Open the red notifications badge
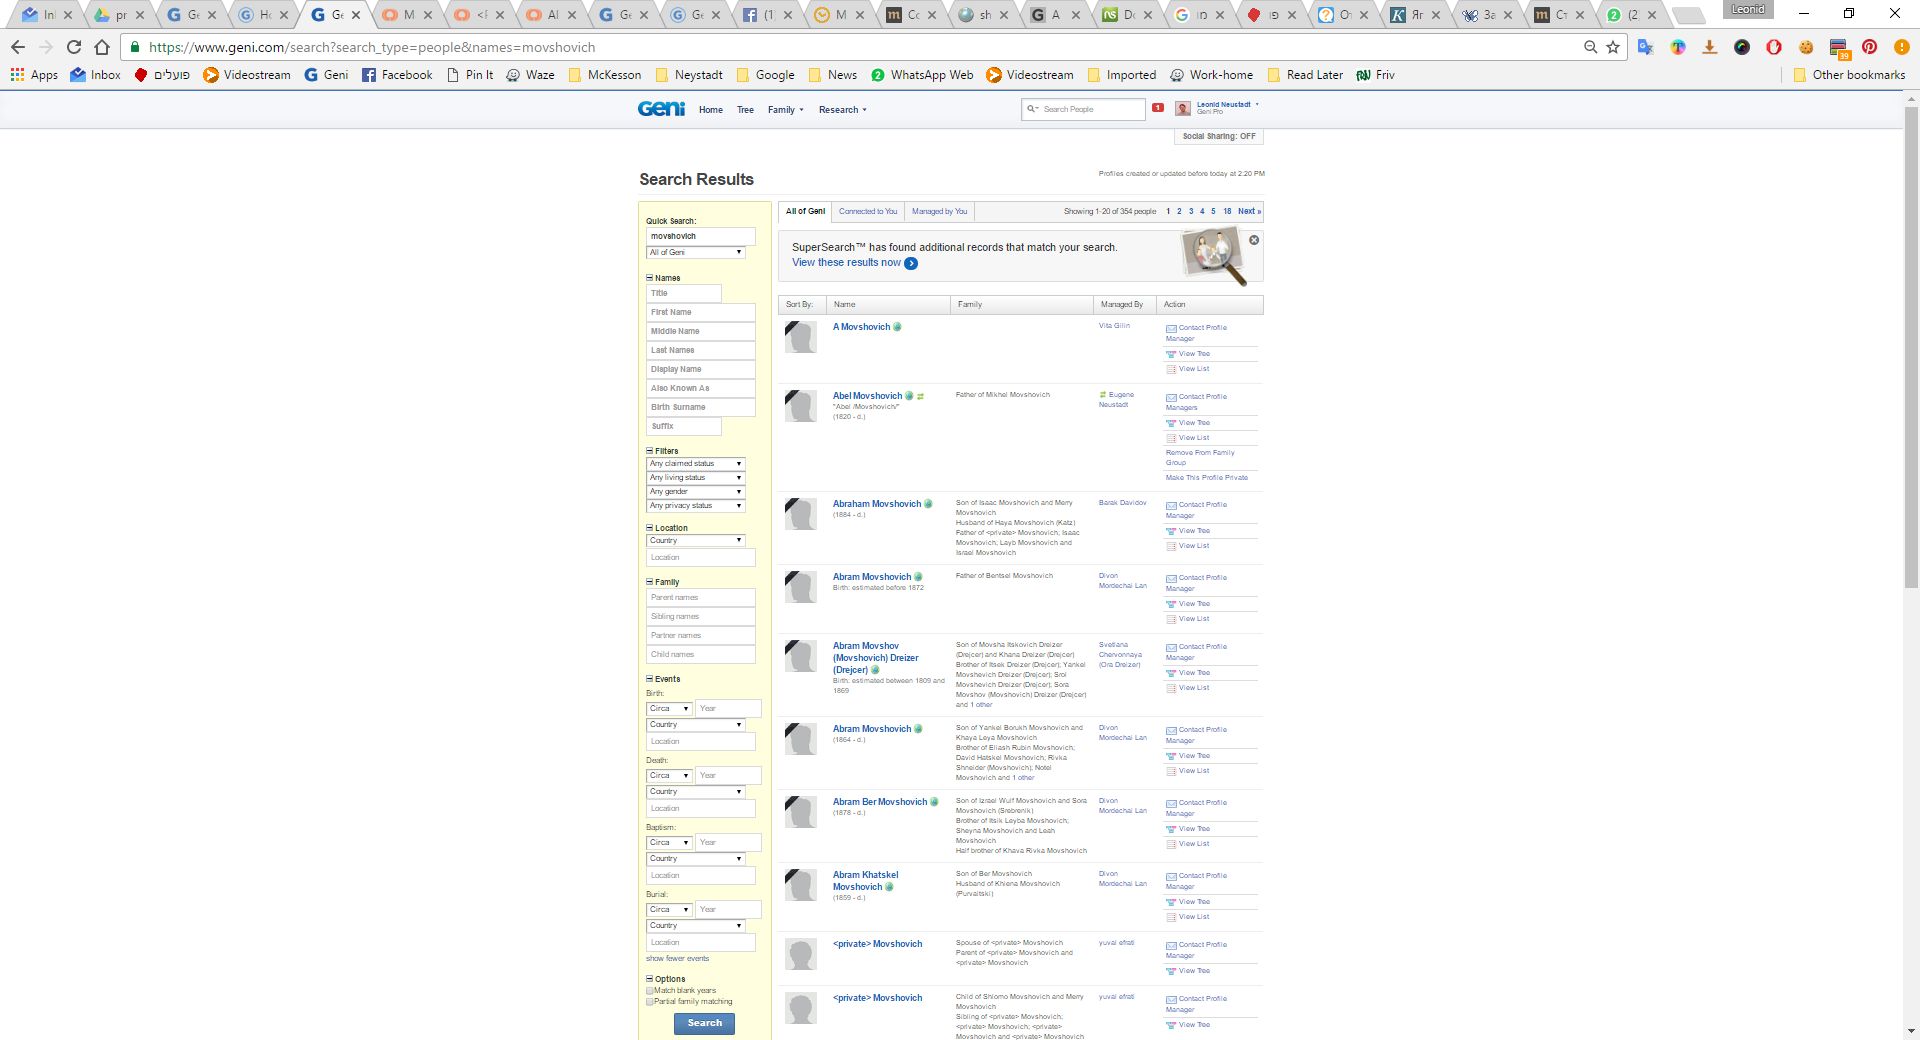Screen dimensions: 1920x1040 [1158, 108]
